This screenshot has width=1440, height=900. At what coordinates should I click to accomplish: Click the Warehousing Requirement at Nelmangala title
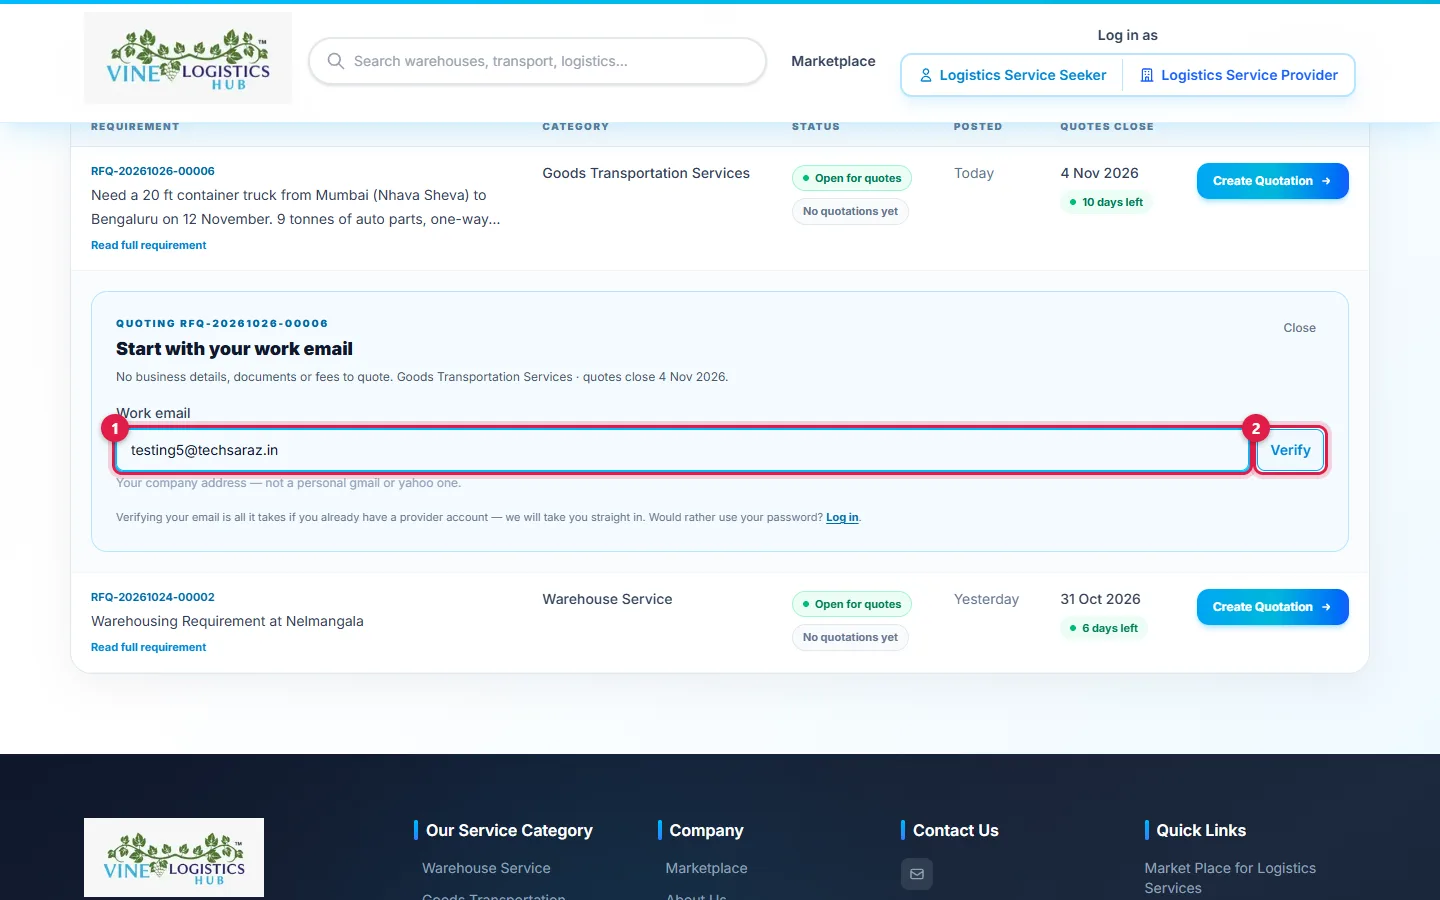(227, 621)
